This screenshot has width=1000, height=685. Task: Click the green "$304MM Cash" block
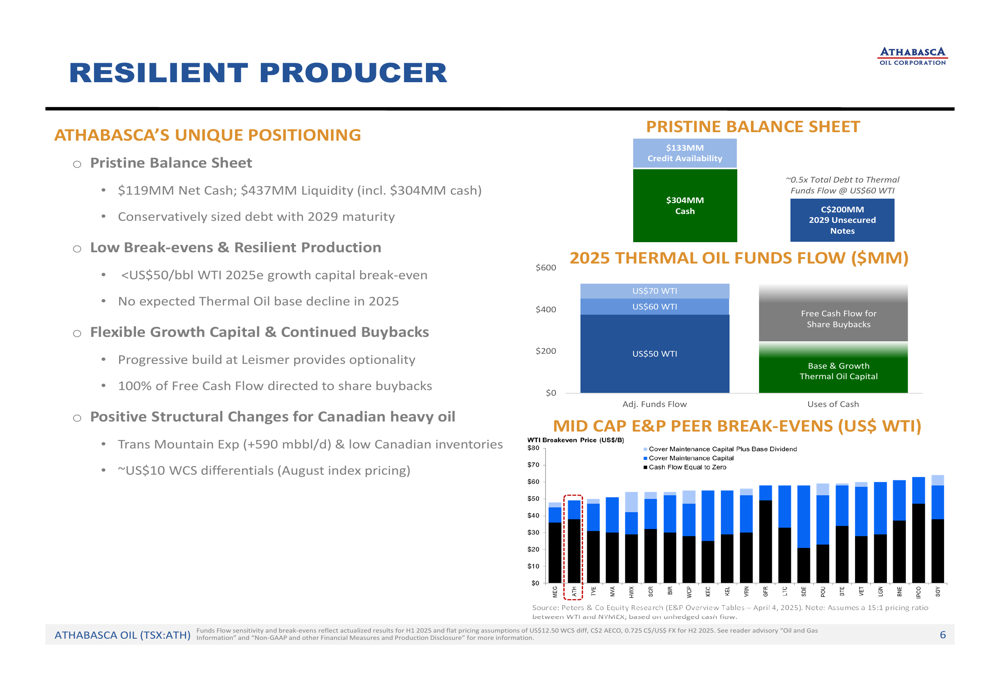point(685,205)
